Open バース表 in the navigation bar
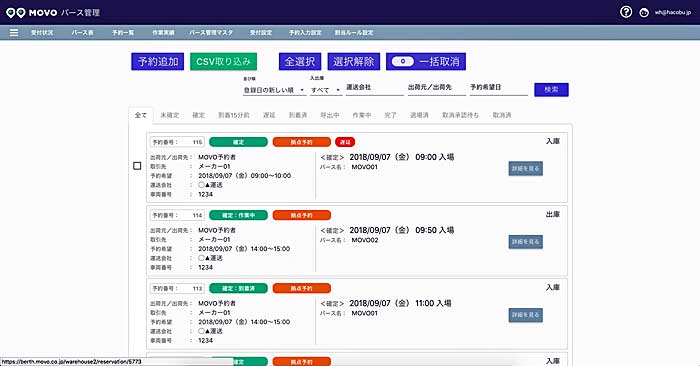Screen dimensions: 700x366 [x=83, y=33]
